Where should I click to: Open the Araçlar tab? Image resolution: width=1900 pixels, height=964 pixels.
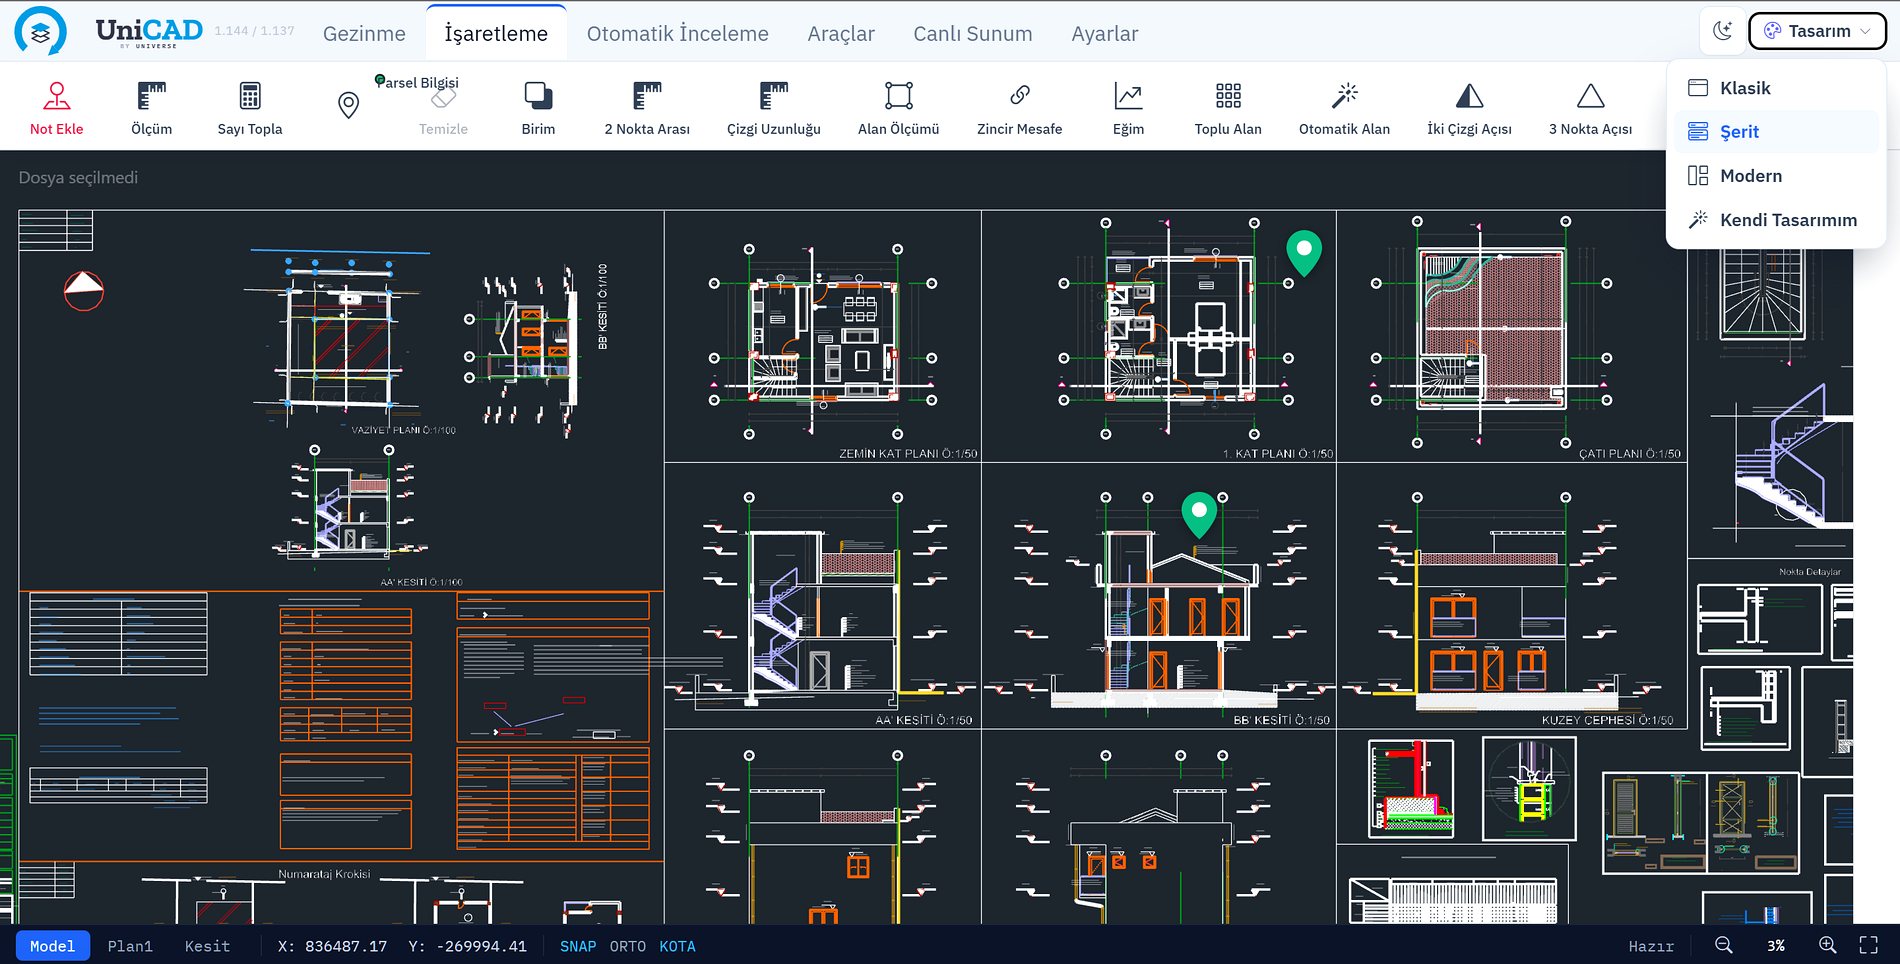pyautogui.click(x=841, y=33)
